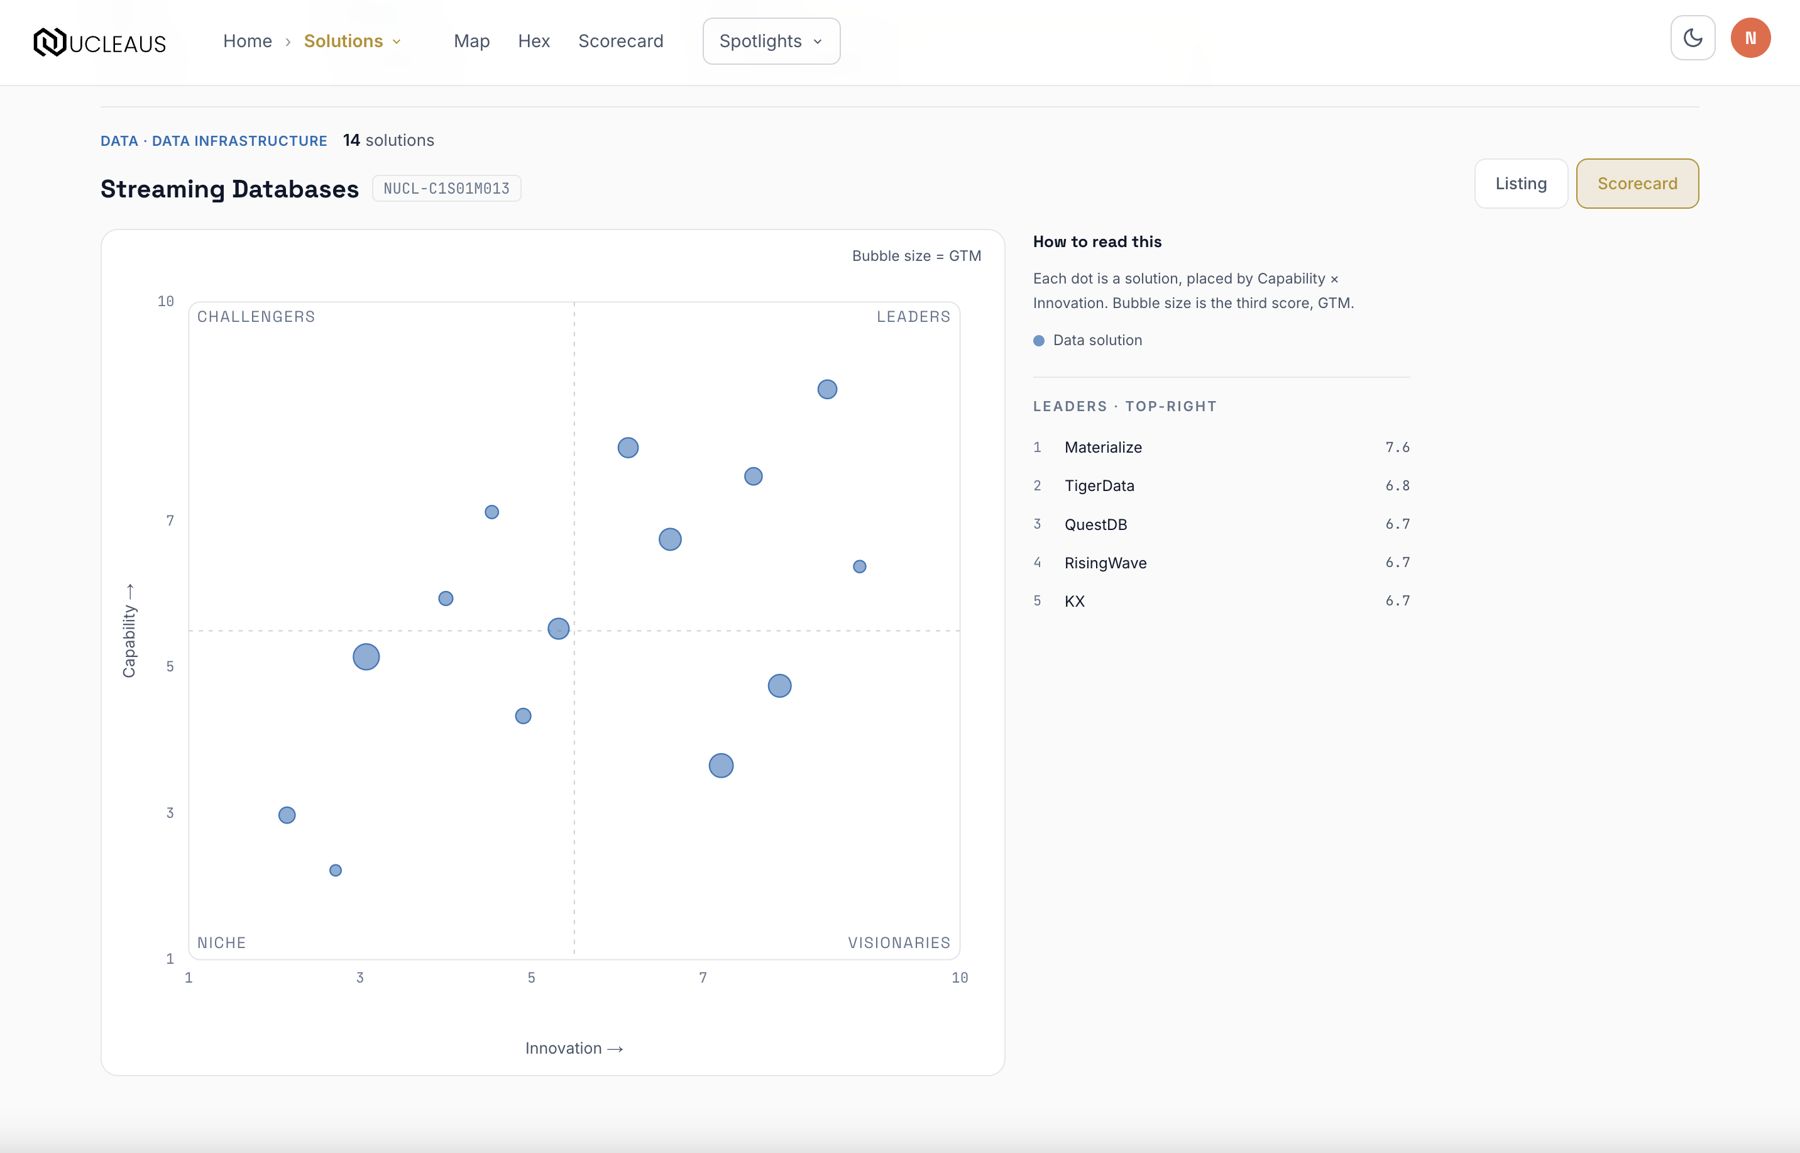Click the VISIONARIES quadrant label
This screenshot has width=1800, height=1153.
899,943
